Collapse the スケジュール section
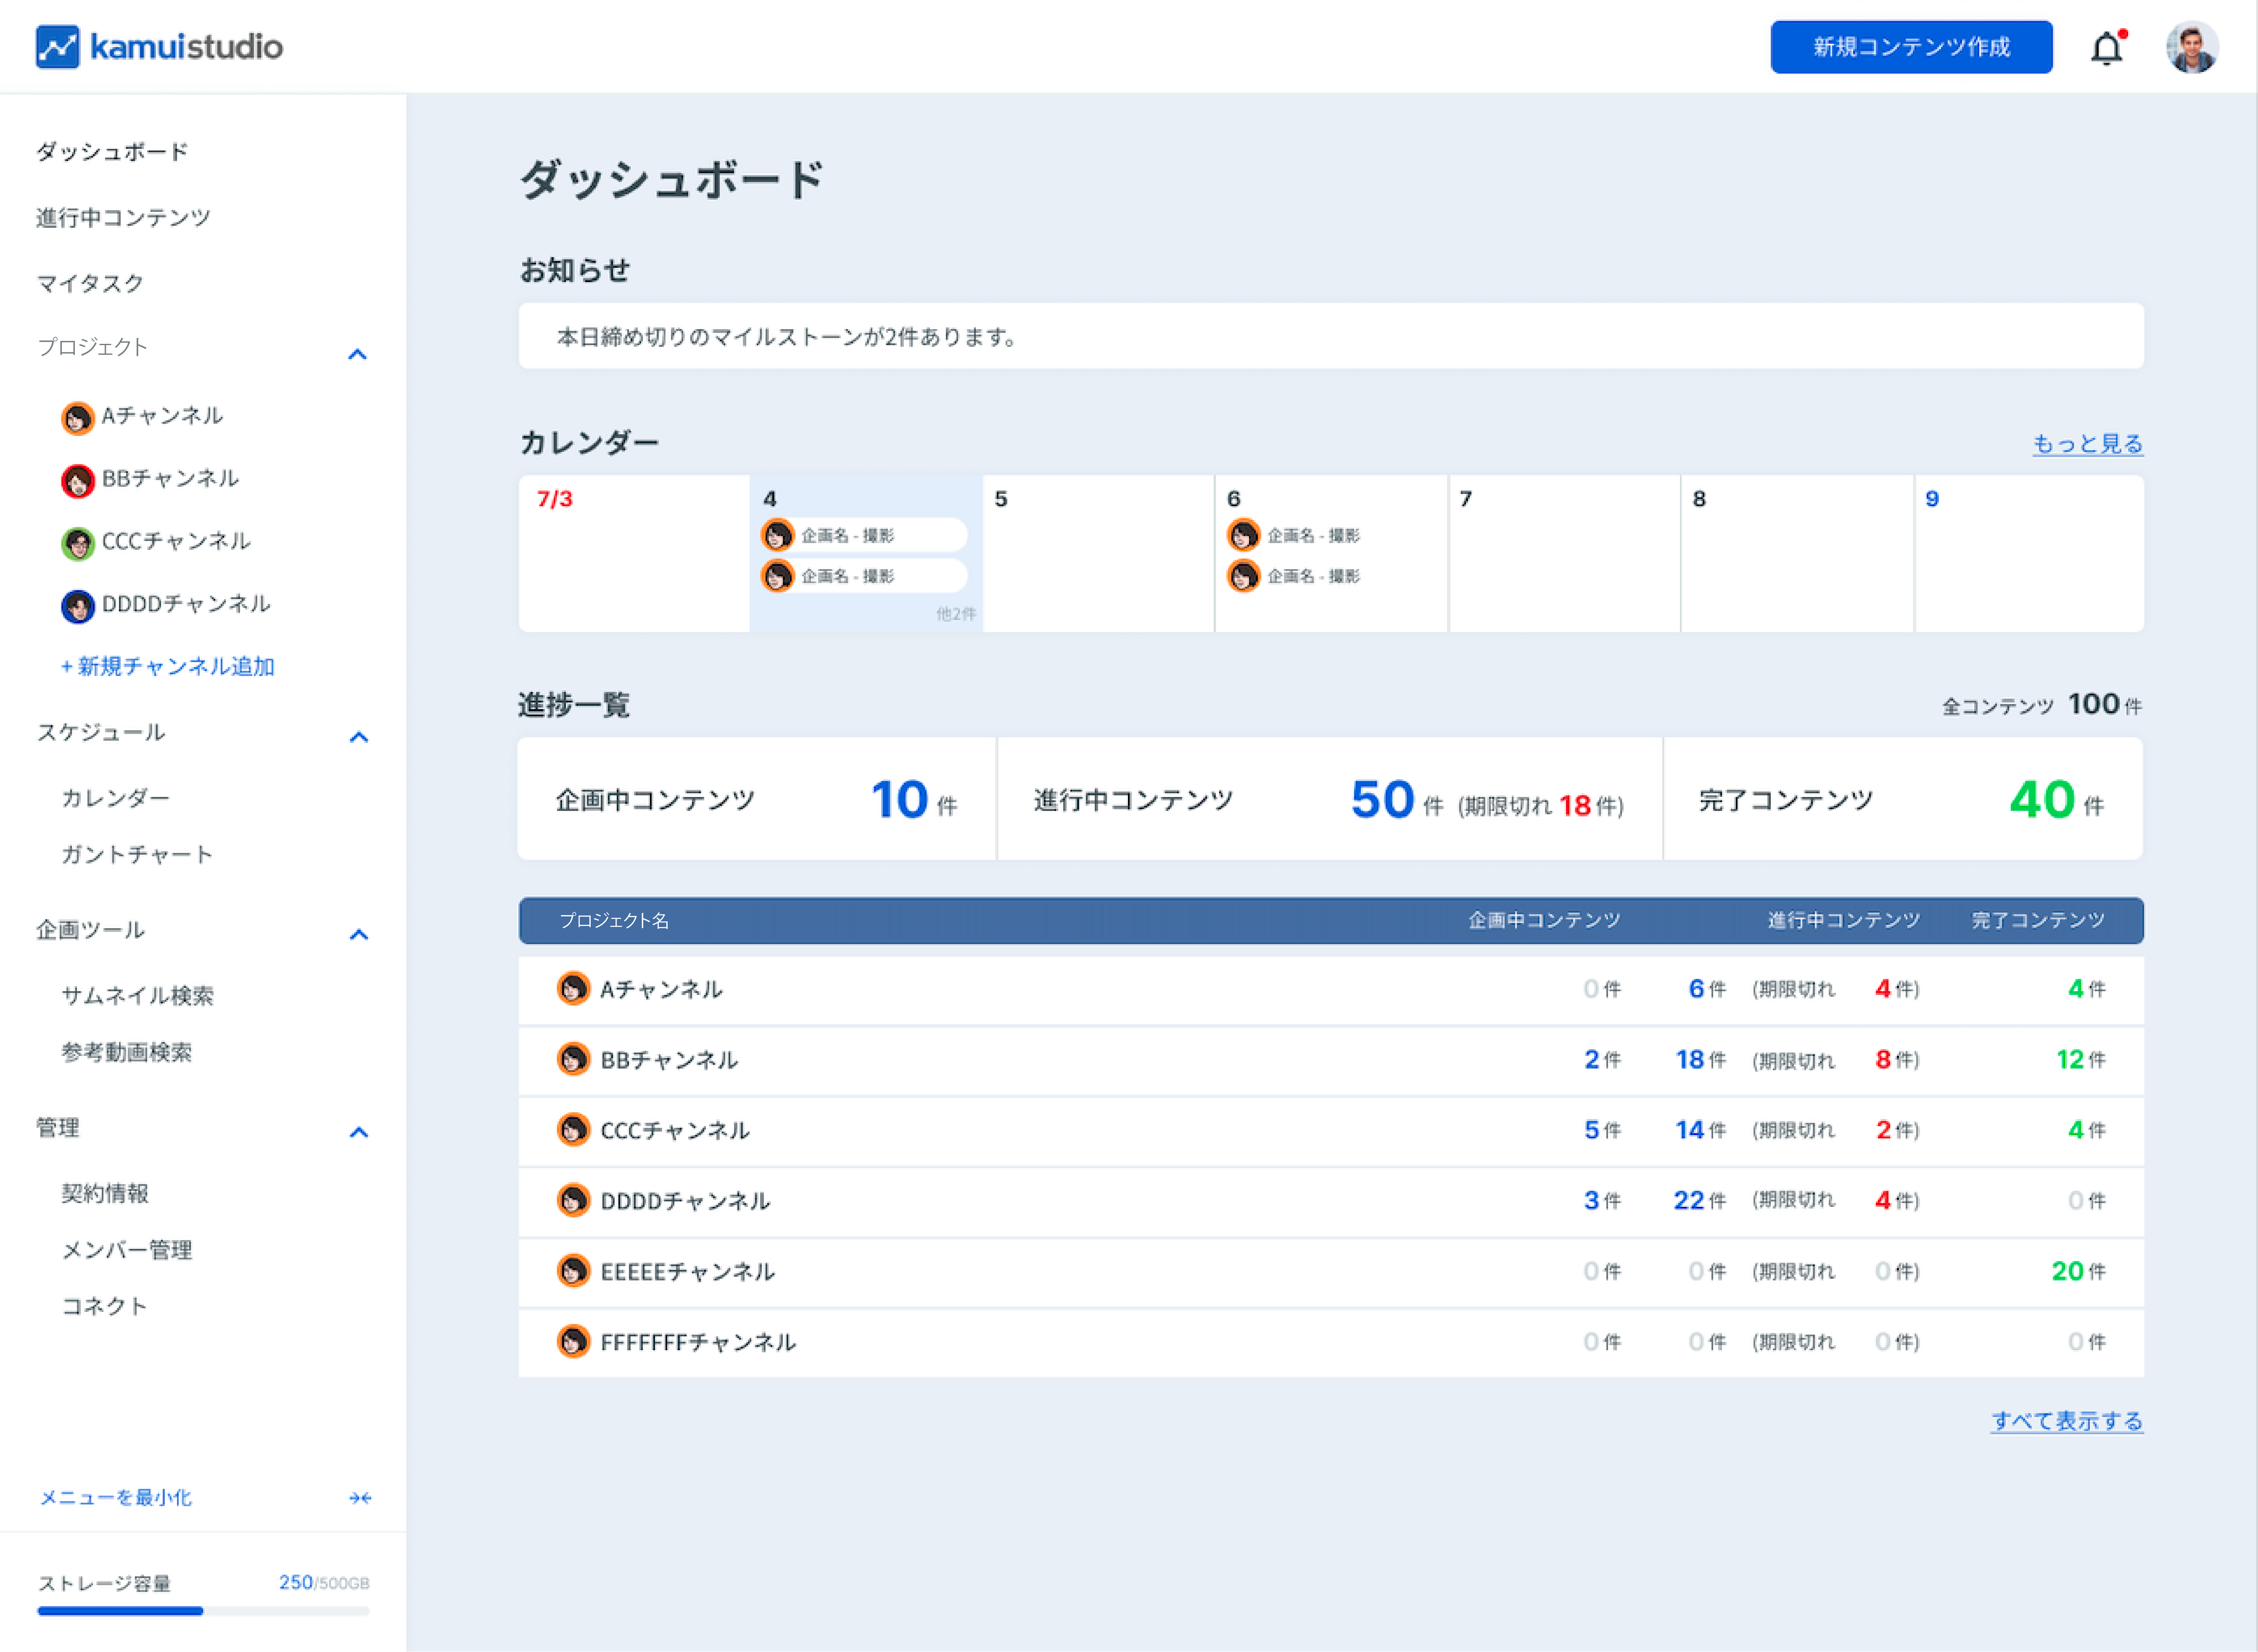This screenshot has height=1652, width=2258. coord(358,736)
